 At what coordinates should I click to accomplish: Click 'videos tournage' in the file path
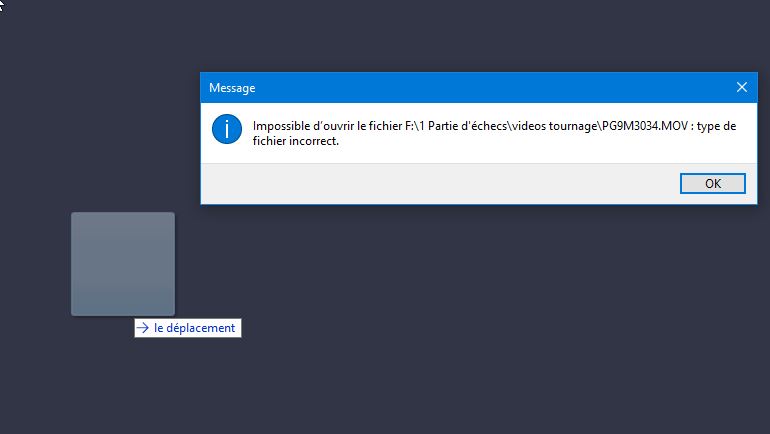coord(555,126)
